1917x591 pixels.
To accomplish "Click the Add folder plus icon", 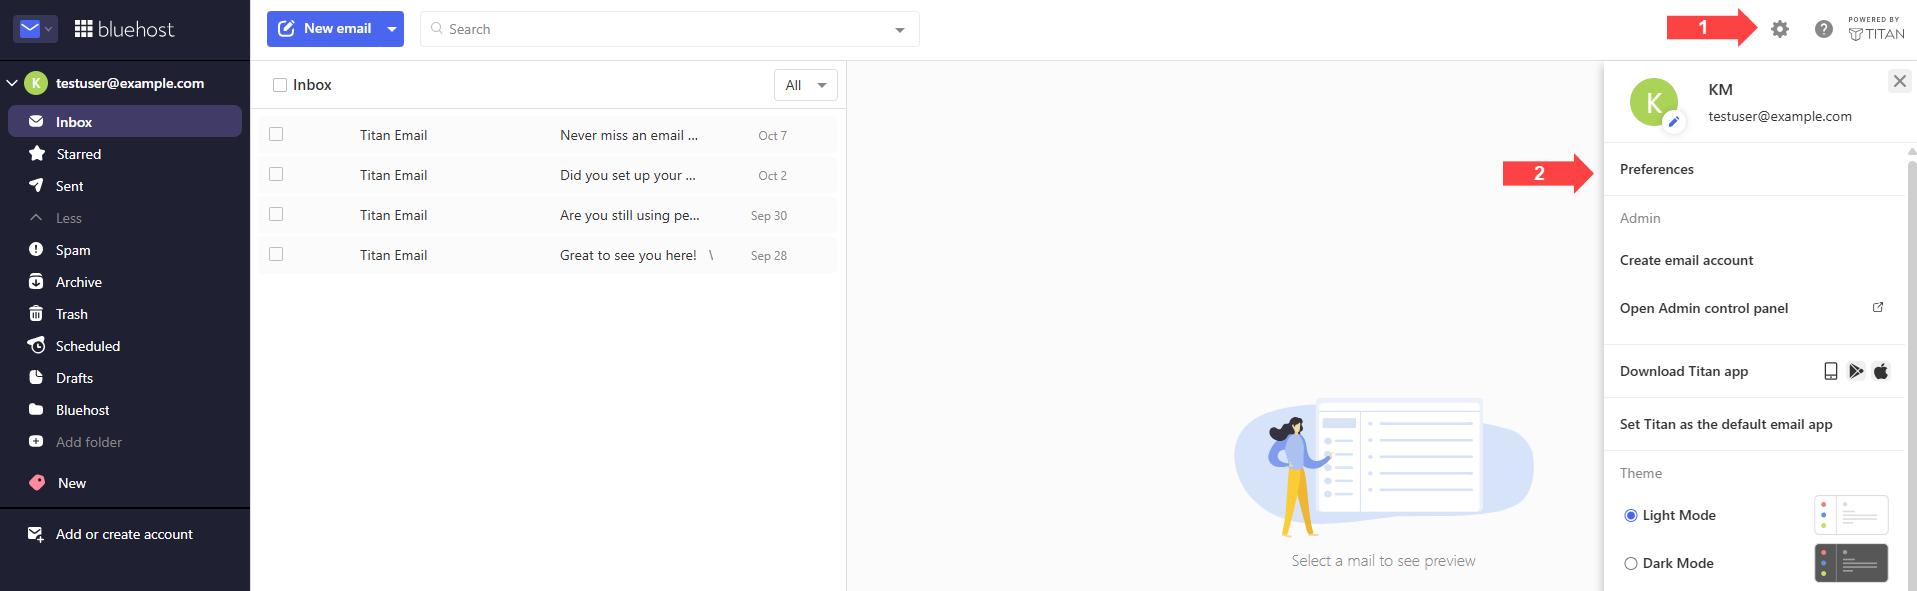I will 36,441.
